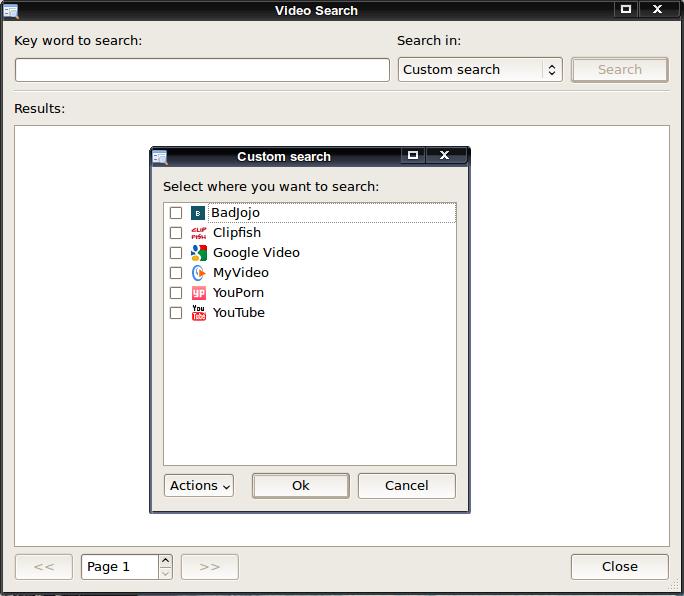This screenshot has width=684, height=596.
Task: Select the Clipfish list row text
Action: click(237, 233)
